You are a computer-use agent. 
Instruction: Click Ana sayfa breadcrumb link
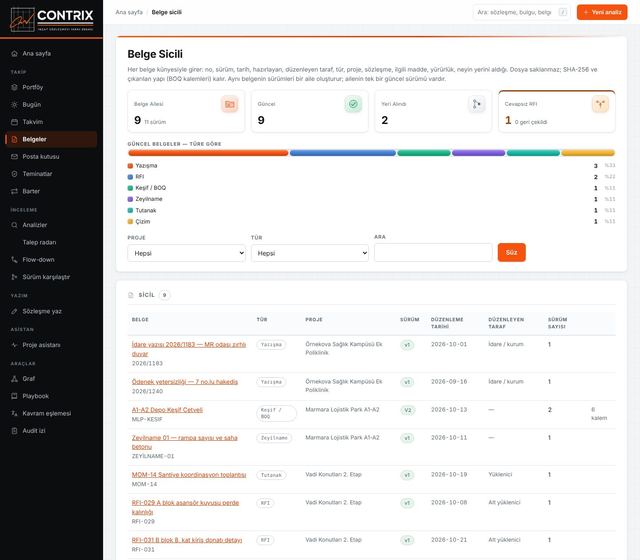(129, 12)
